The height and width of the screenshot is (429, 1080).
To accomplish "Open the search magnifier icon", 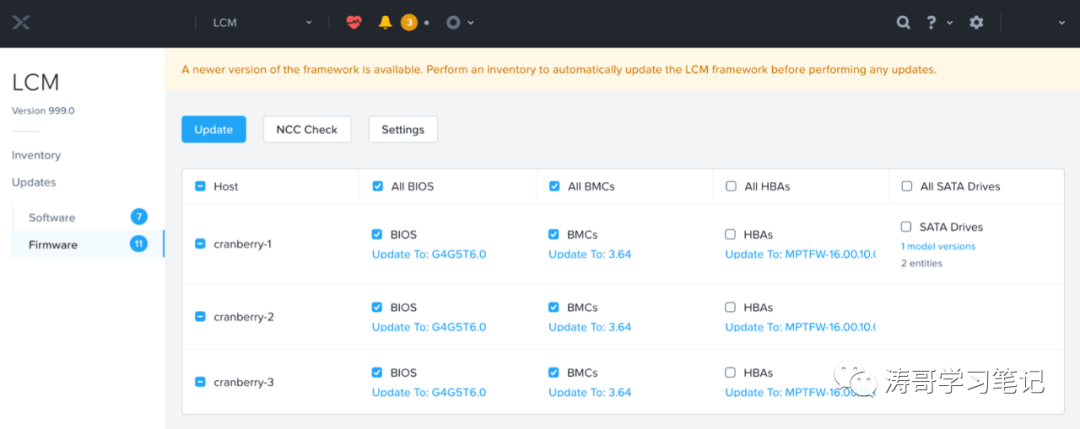I will (x=903, y=23).
